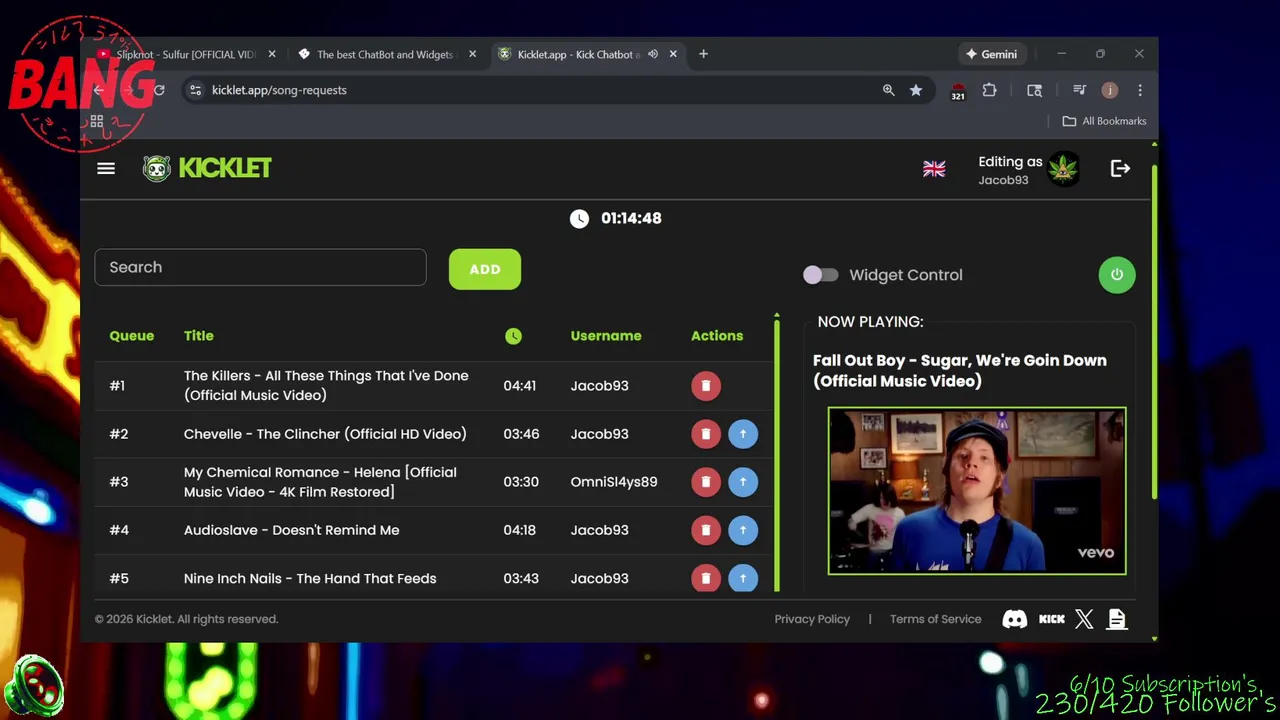Open the All Bookmarks folder
The height and width of the screenshot is (720, 1280).
click(1104, 121)
